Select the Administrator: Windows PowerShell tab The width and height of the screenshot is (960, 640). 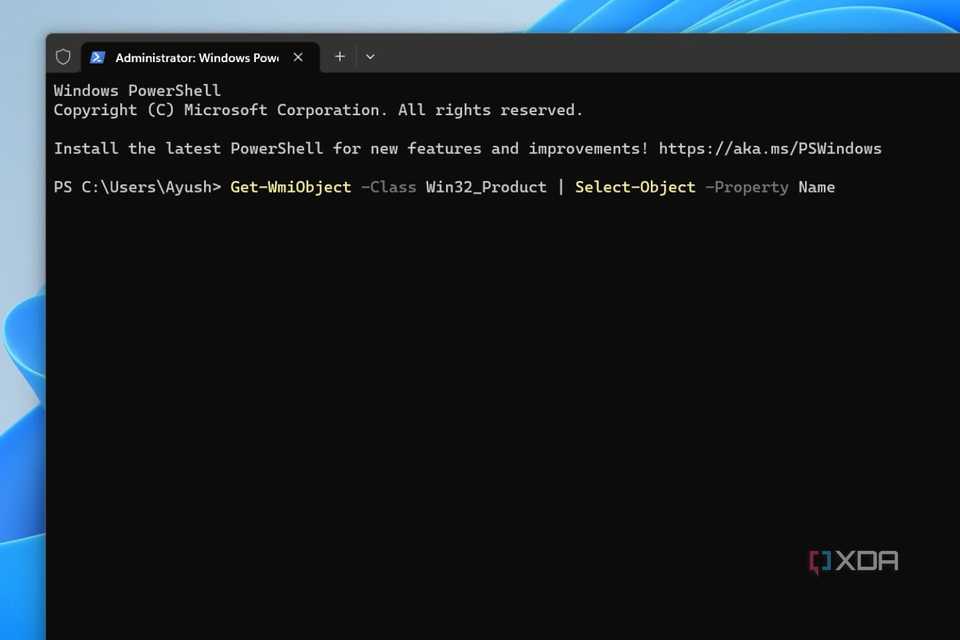click(x=200, y=58)
